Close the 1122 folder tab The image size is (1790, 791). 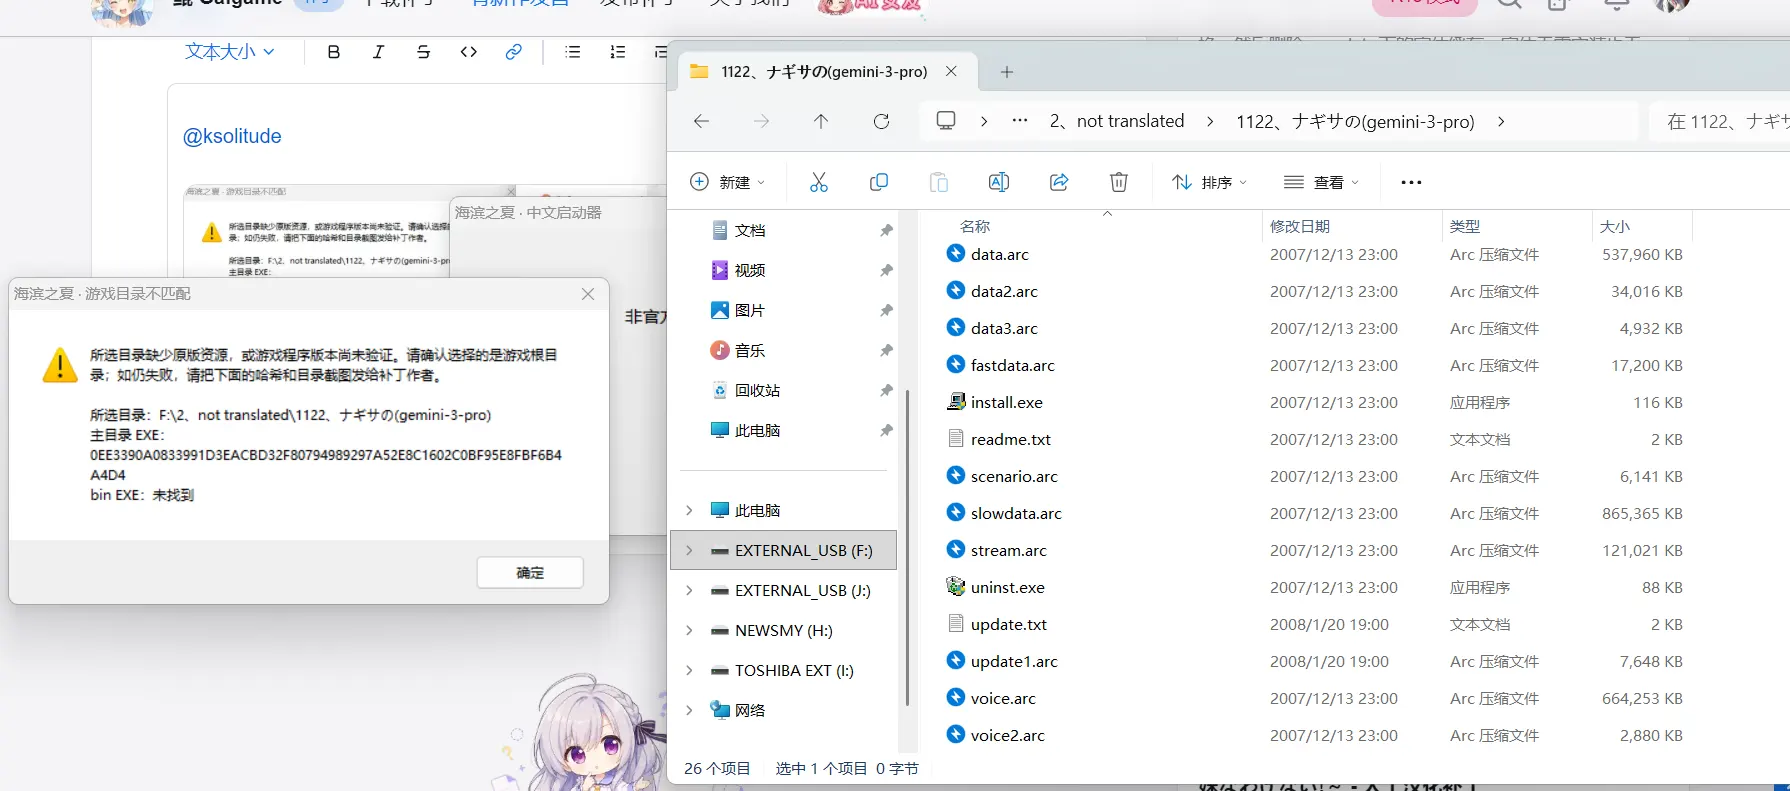tap(951, 72)
